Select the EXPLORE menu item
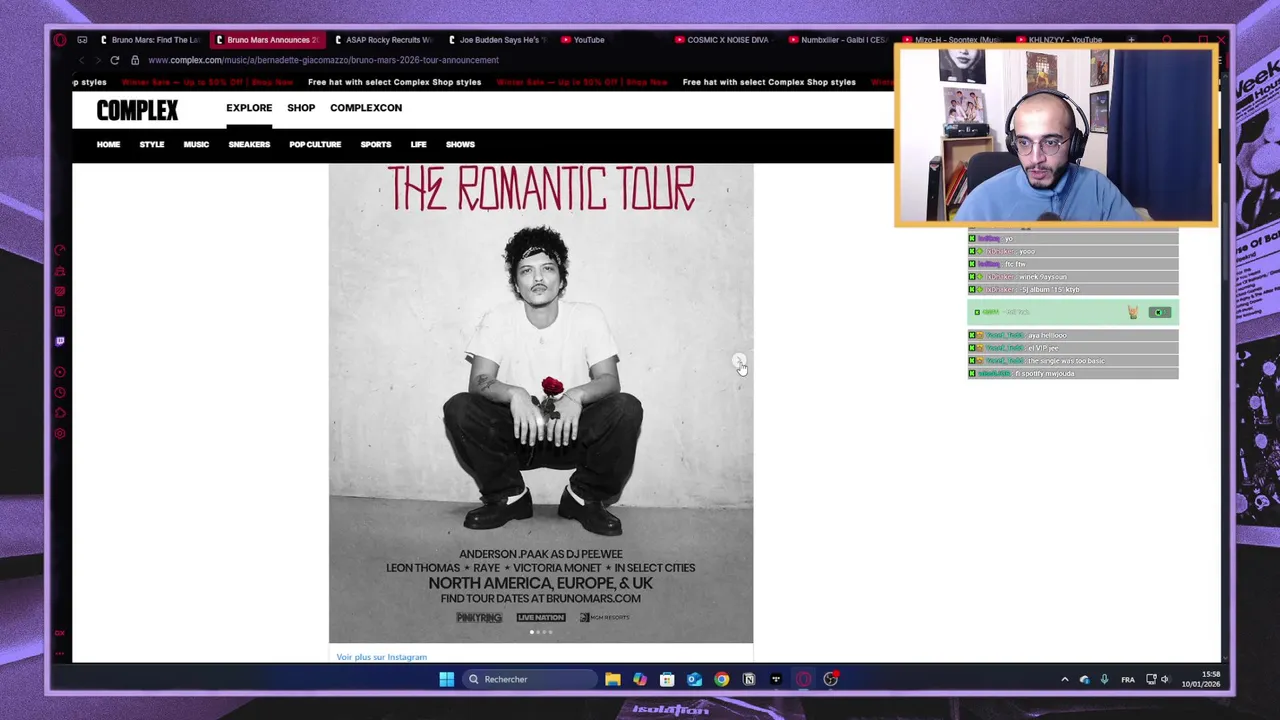Viewport: 1280px width, 720px height. (249, 108)
